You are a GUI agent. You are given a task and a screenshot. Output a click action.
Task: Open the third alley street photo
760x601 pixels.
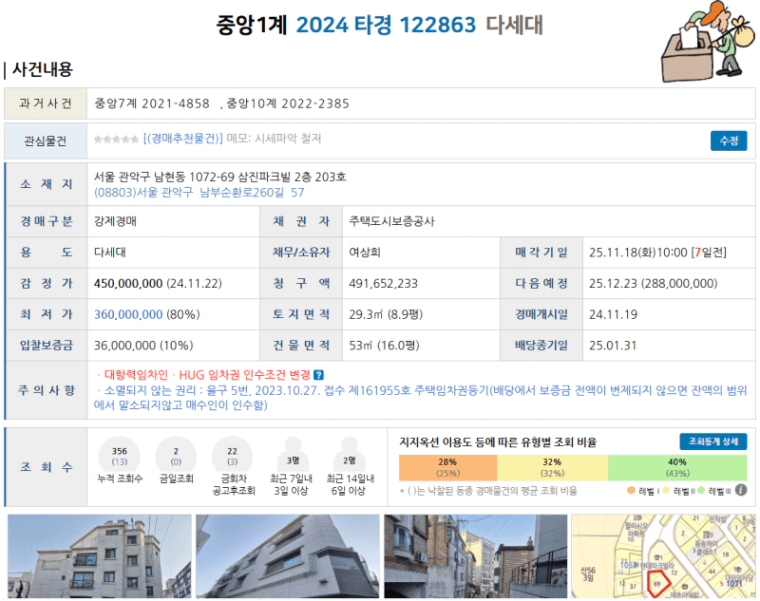[x=475, y=556]
